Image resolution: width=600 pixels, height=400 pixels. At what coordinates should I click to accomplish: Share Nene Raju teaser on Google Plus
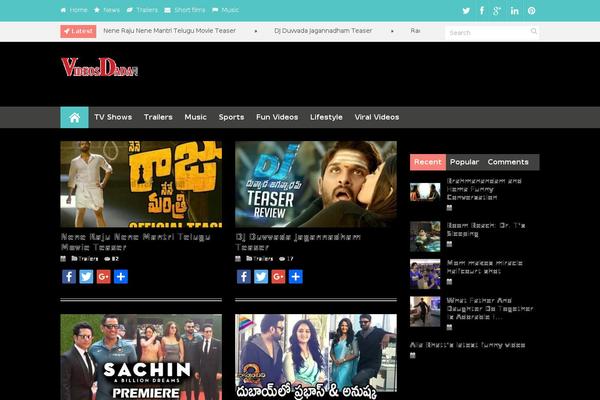click(103, 276)
